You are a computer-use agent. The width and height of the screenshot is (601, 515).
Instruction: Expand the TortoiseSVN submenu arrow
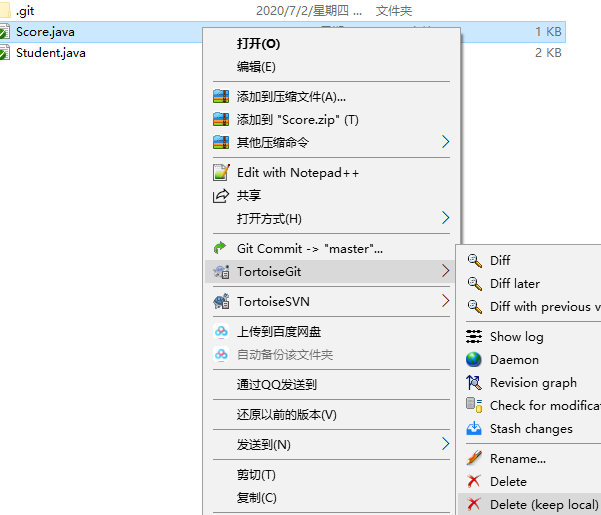(x=445, y=301)
